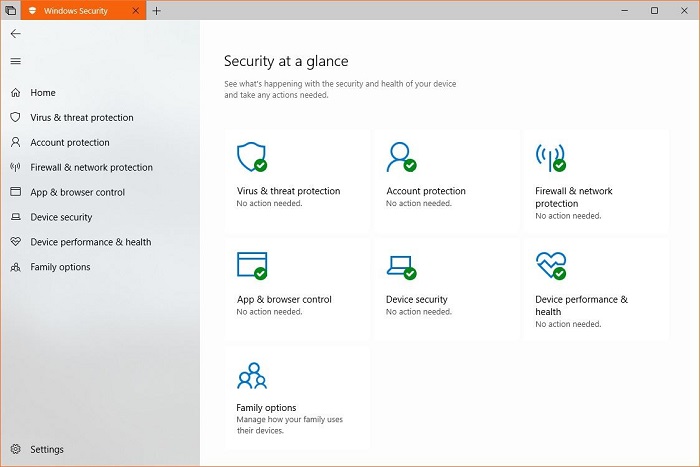The height and width of the screenshot is (467, 700).
Task: Click the back arrow button
Action: 16,33
